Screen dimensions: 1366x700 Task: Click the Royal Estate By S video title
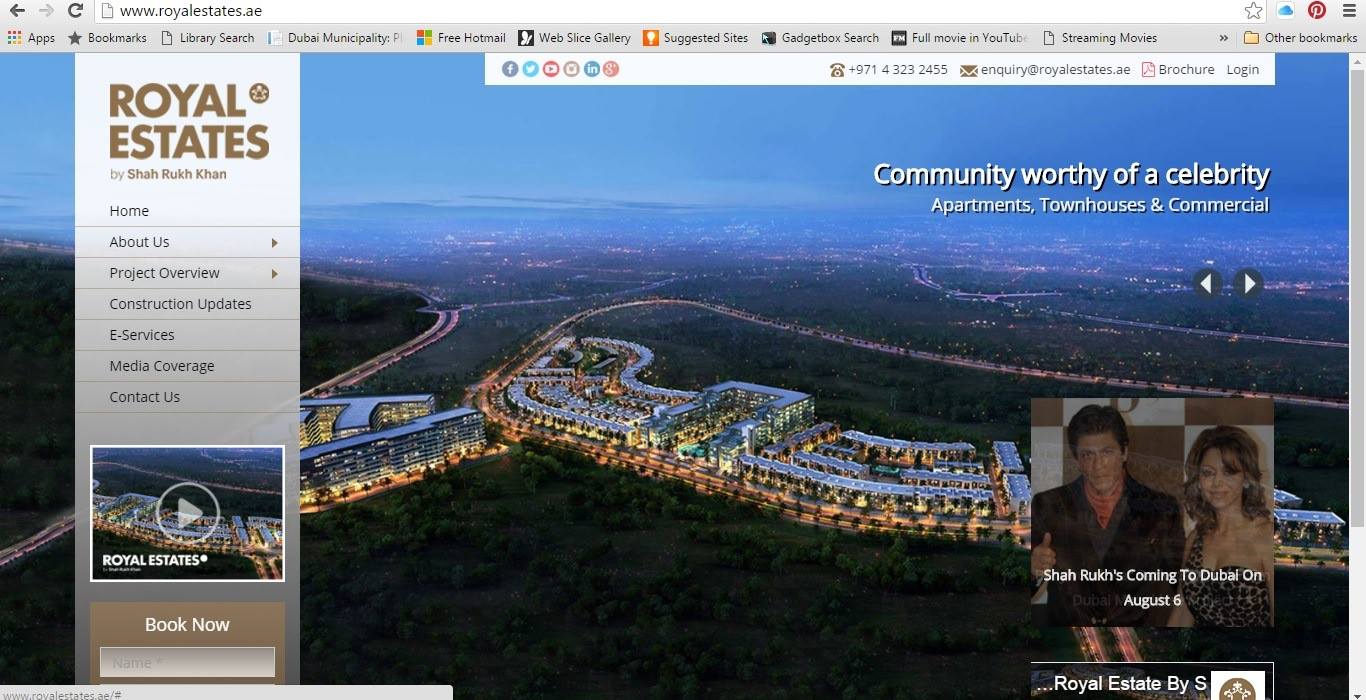tap(1119, 684)
